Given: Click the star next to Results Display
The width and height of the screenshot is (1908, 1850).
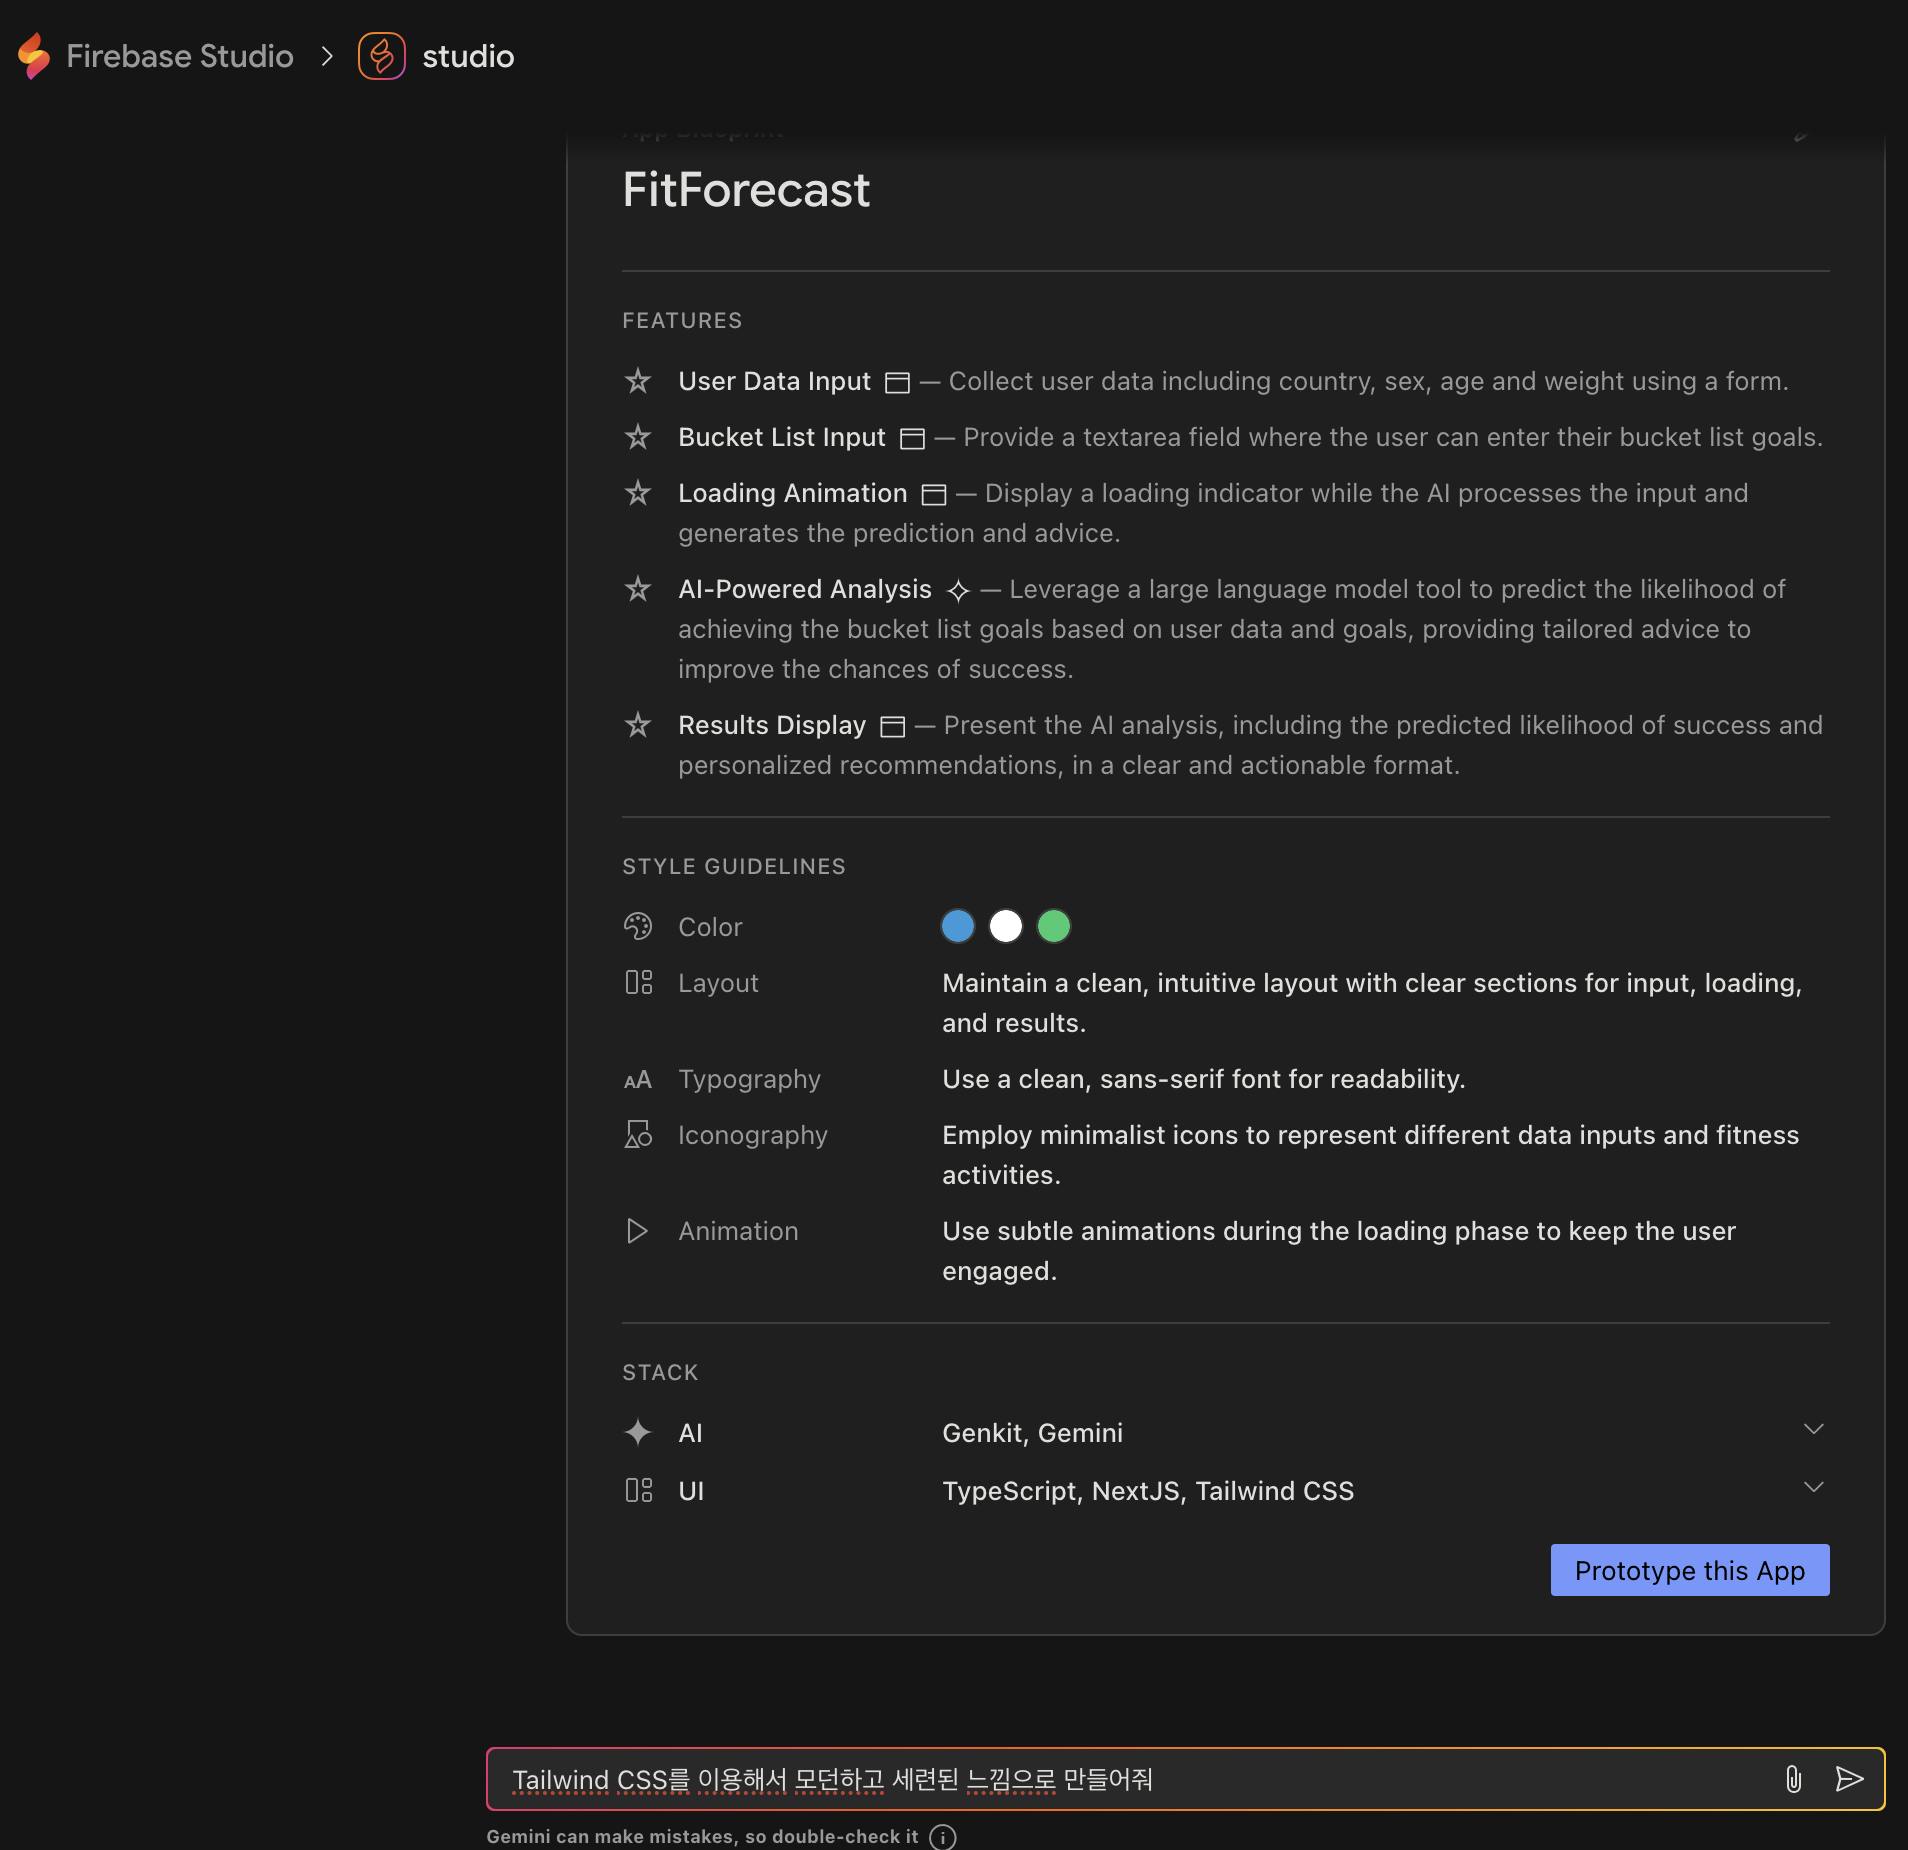Looking at the screenshot, I should (x=638, y=725).
